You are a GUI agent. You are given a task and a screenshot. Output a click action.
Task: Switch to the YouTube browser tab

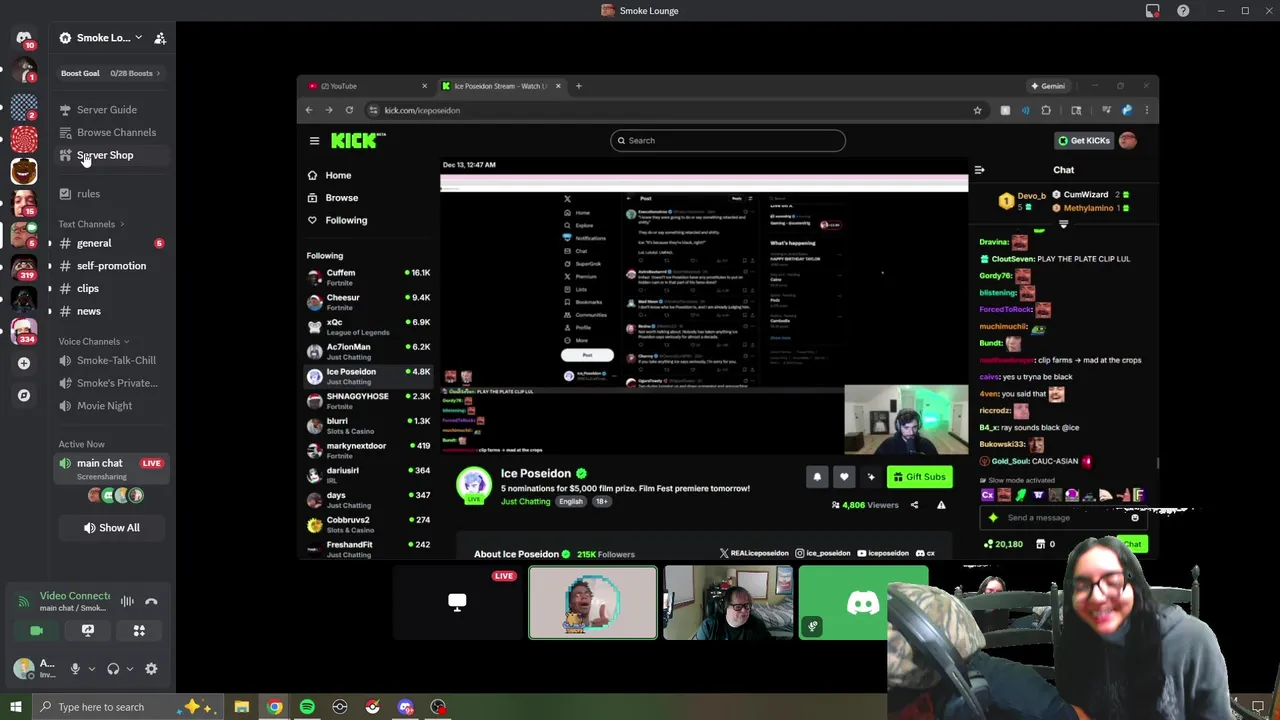tap(367, 86)
